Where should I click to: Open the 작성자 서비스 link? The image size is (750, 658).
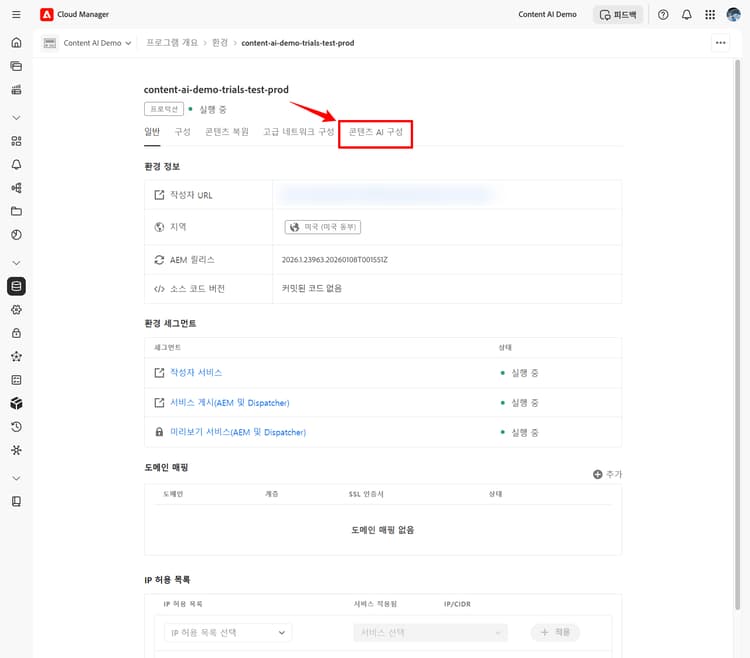196,373
